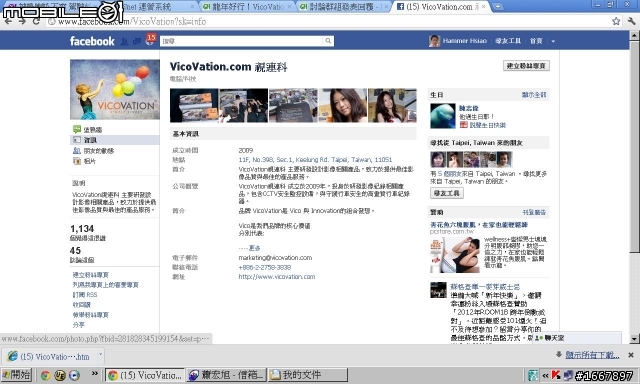Screen dimensions: 640x384
Task: Open friend requests icon in Facebook header
Action: [x=124, y=41]
